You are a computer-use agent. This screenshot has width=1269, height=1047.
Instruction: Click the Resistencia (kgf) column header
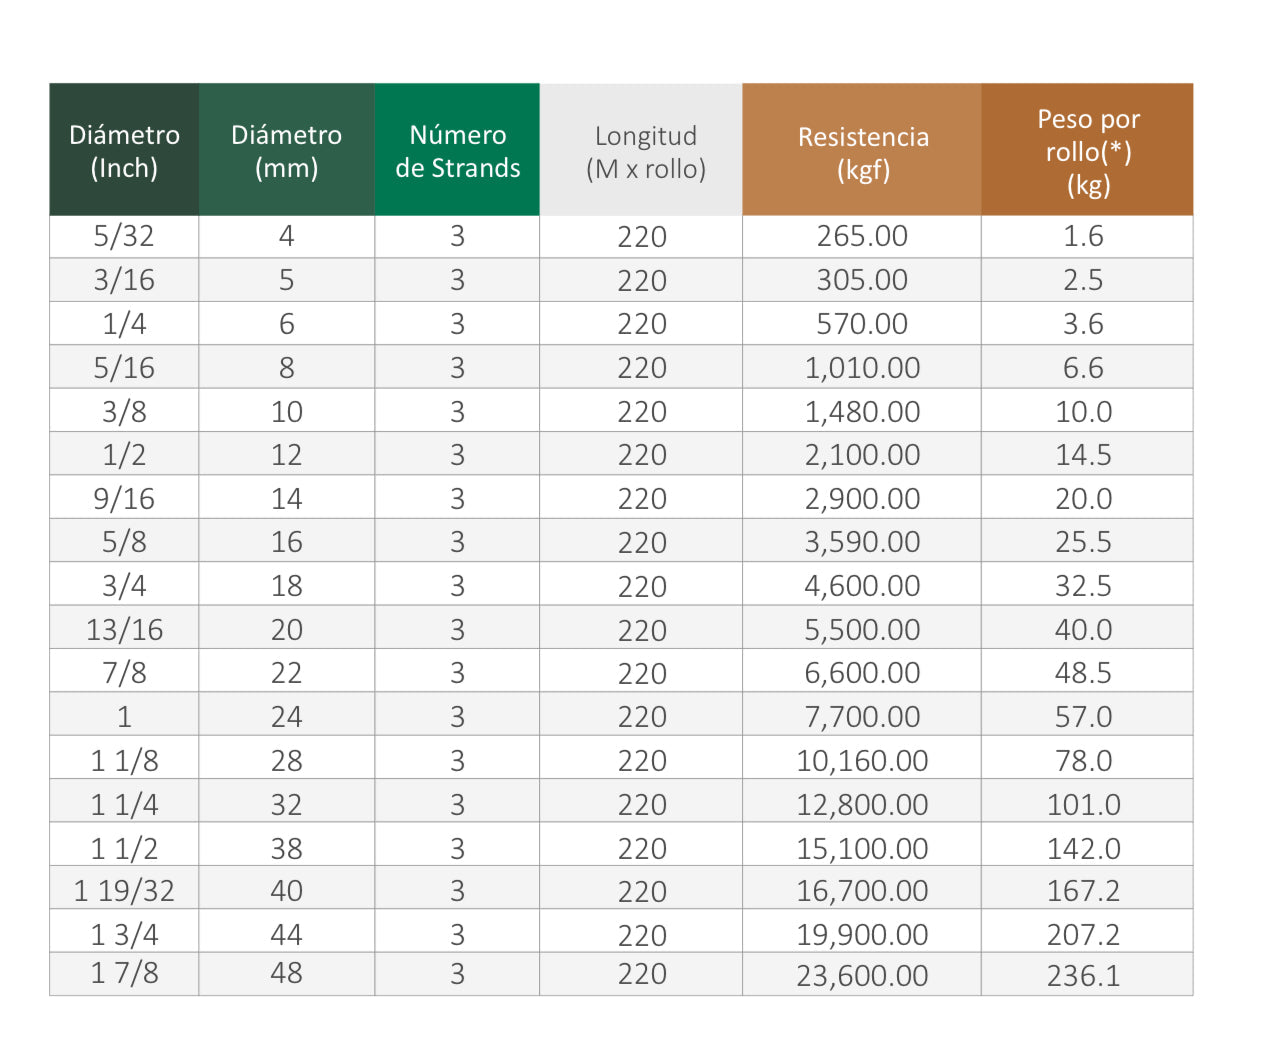(862, 152)
